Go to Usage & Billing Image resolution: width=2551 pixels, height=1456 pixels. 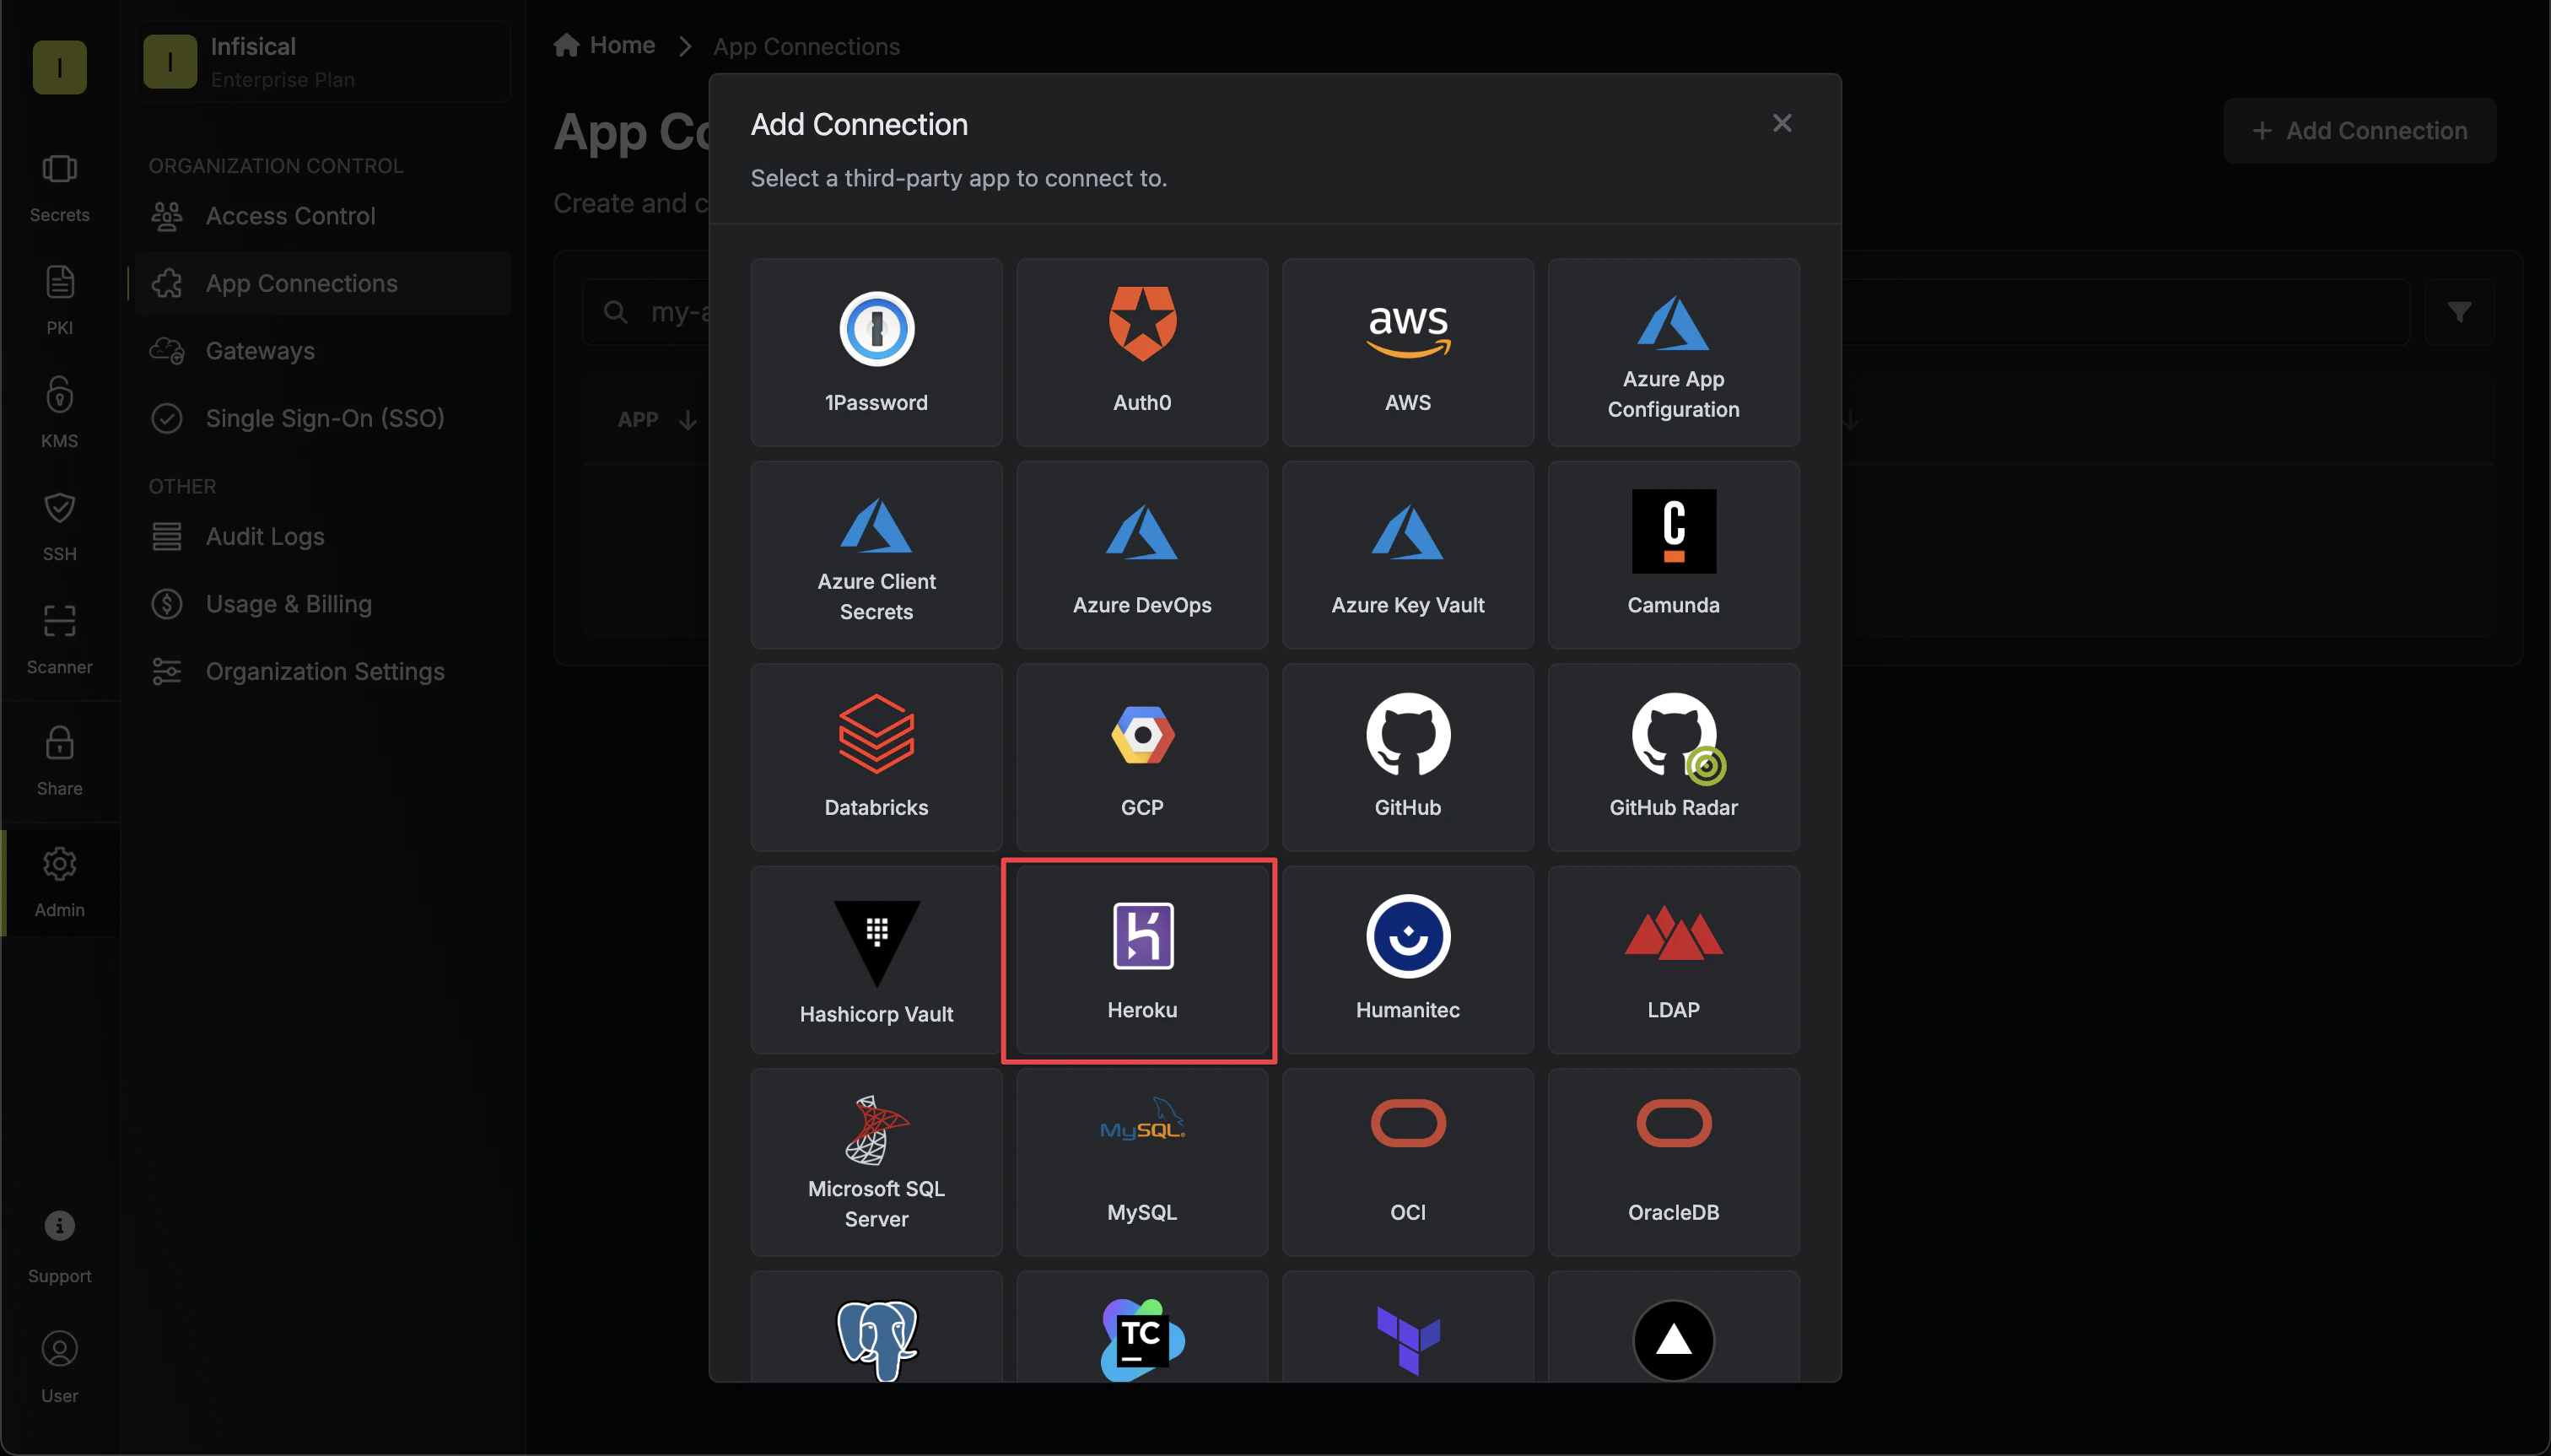(322, 604)
